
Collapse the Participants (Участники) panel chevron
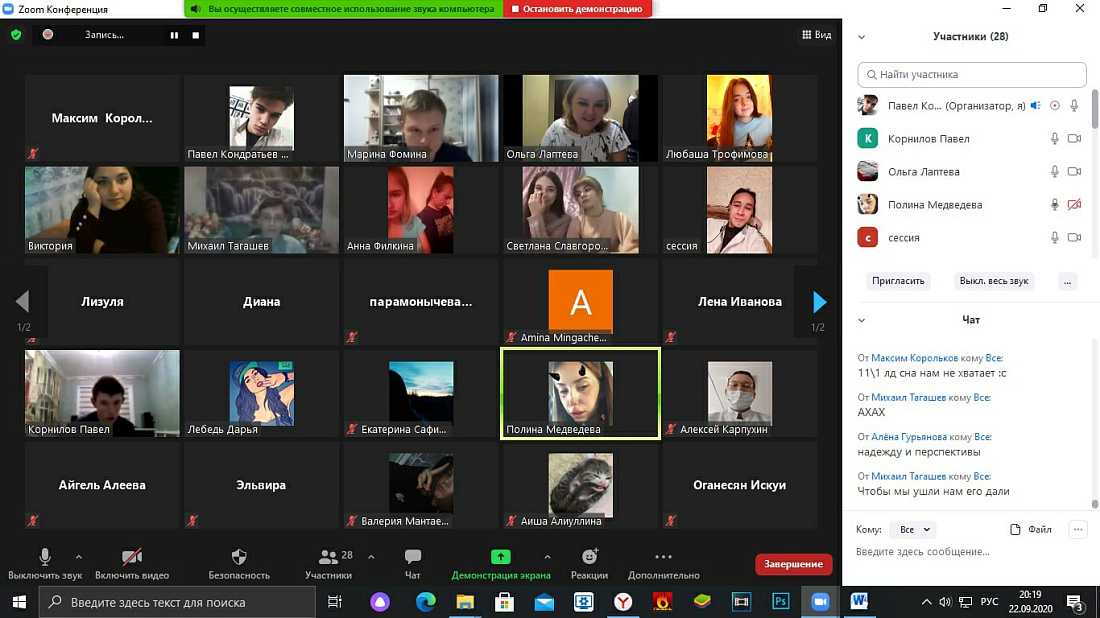(x=861, y=37)
